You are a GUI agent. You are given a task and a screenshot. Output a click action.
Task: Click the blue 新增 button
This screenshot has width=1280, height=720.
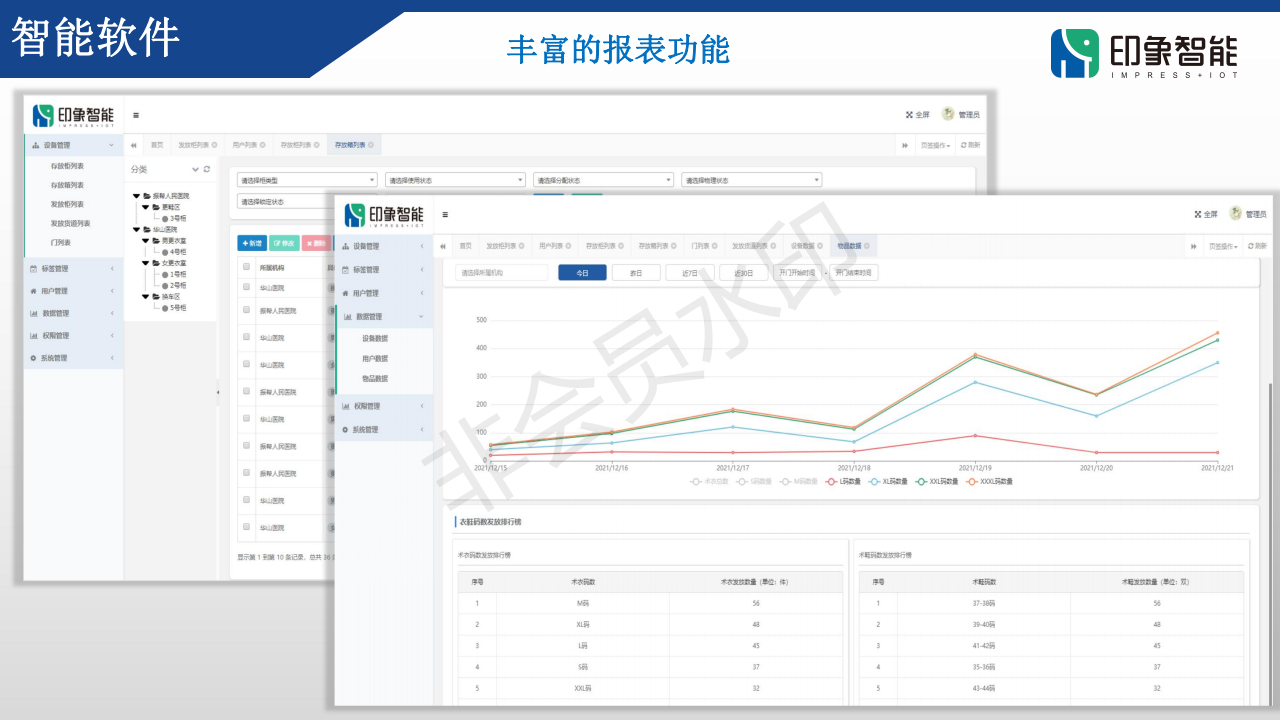click(x=252, y=243)
